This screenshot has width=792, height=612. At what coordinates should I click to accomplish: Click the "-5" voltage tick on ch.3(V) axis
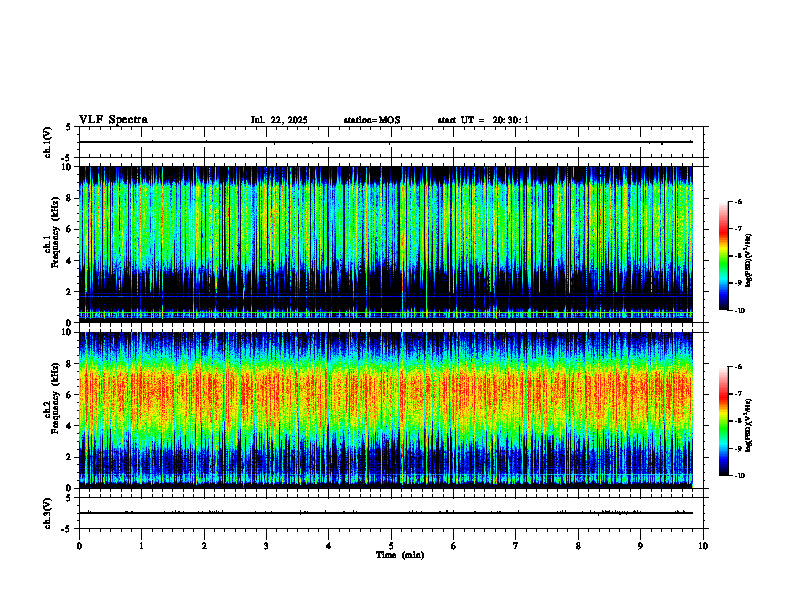click(67, 529)
